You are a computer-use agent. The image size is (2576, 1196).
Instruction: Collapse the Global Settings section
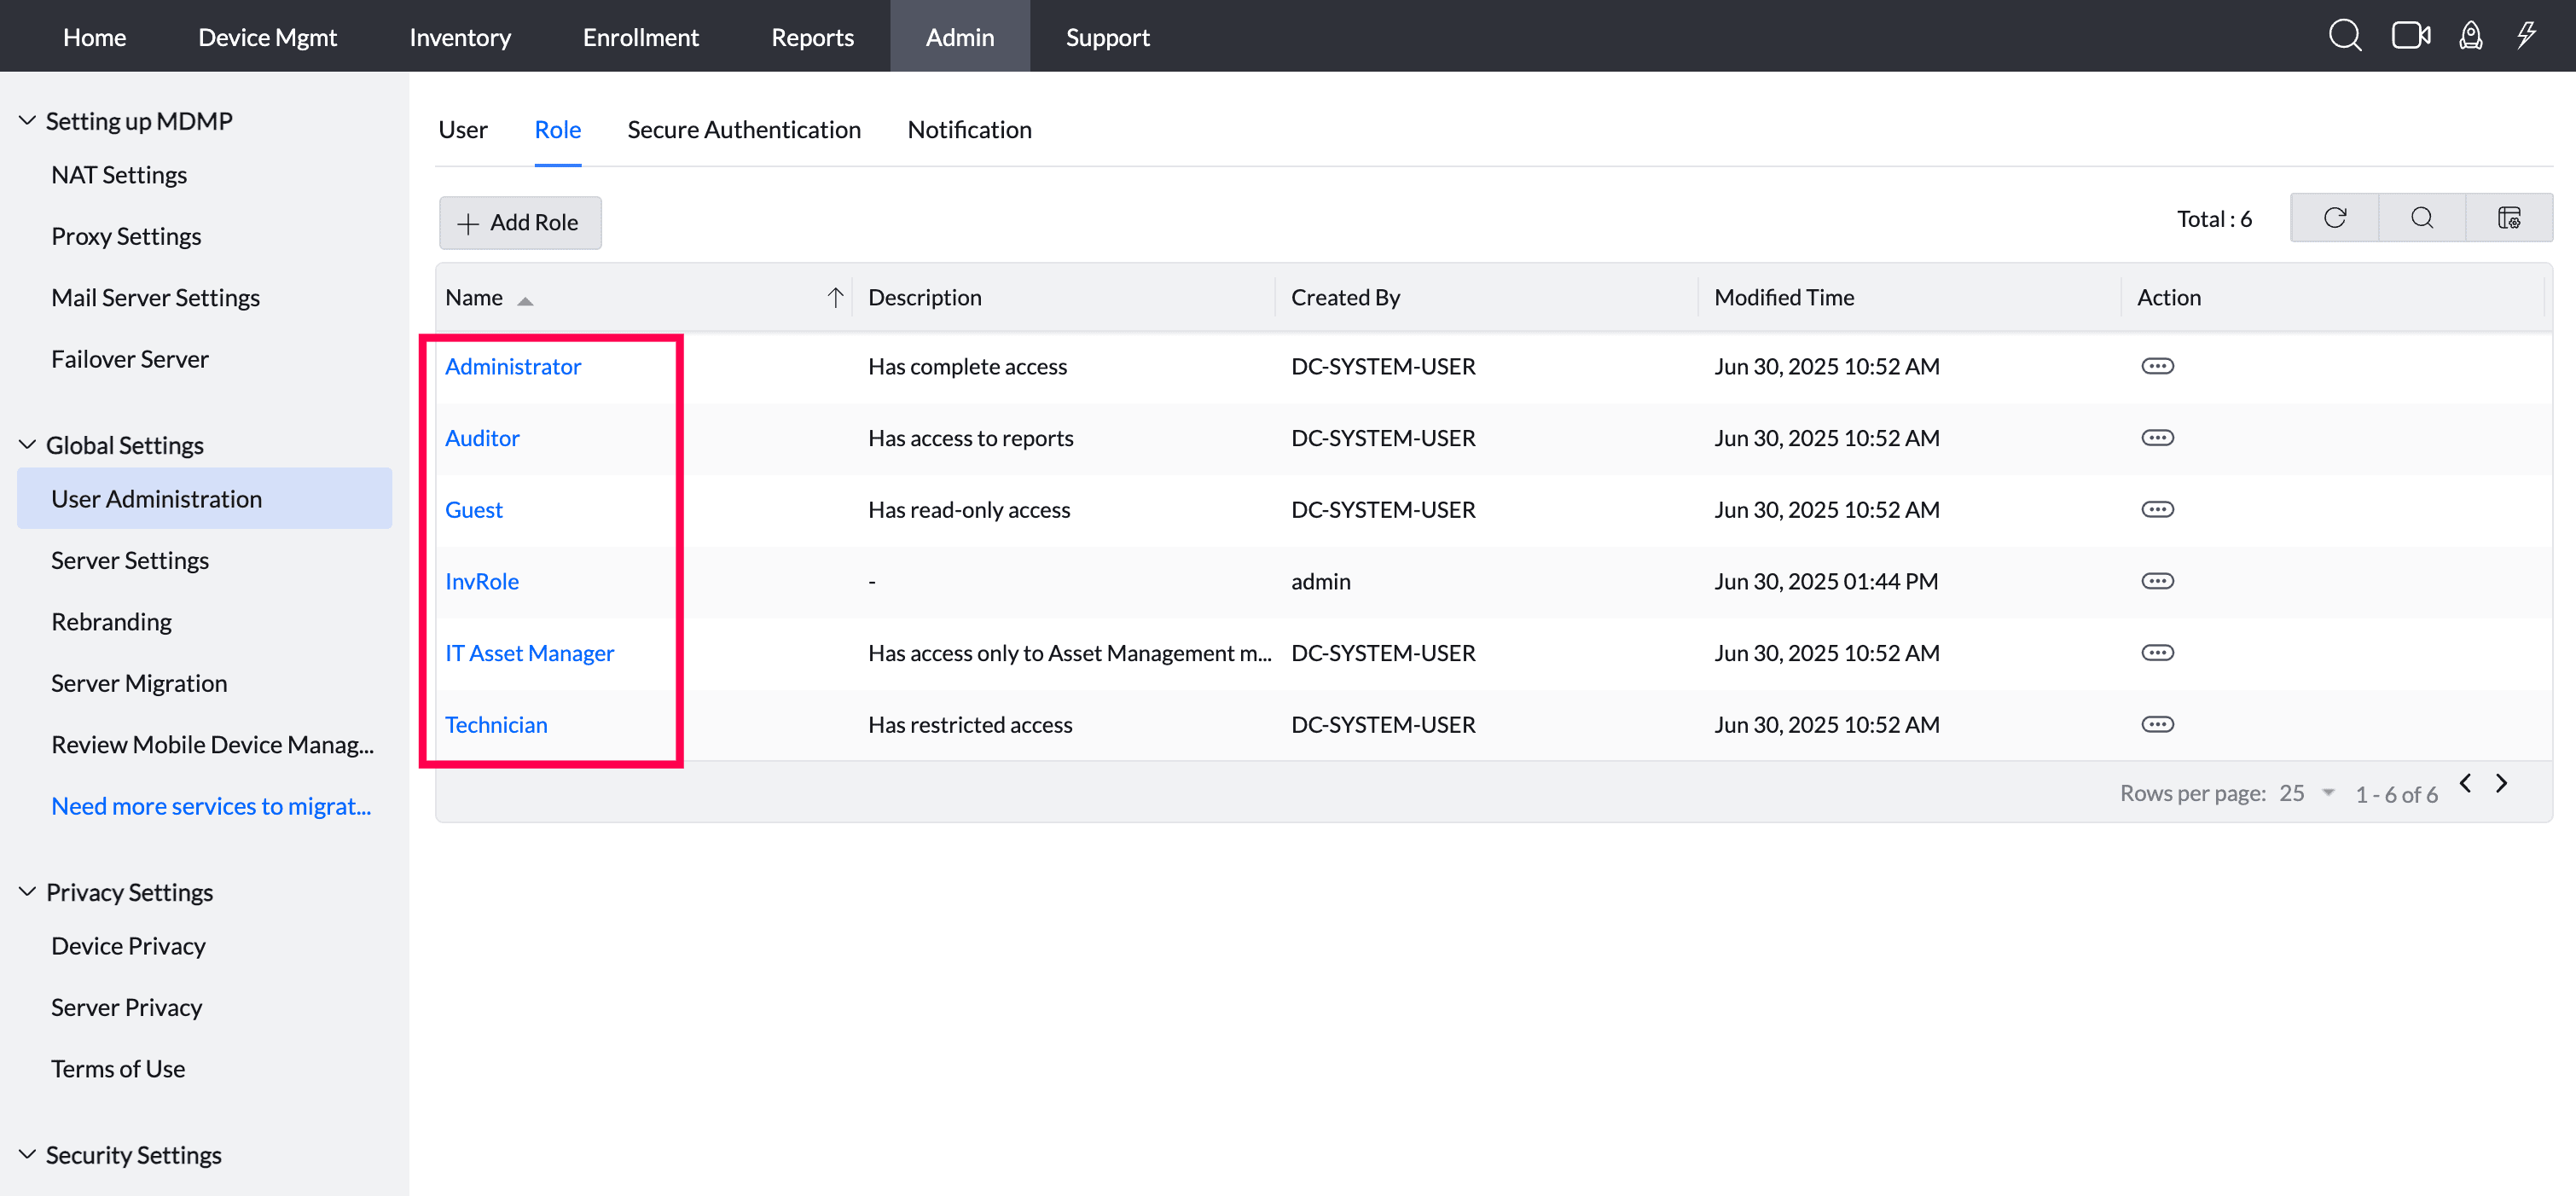point(27,445)
